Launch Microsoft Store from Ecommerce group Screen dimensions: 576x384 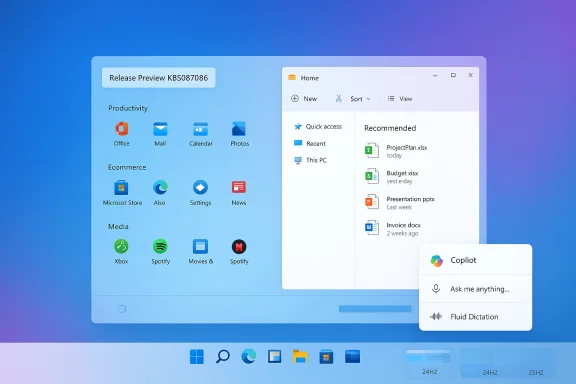click(121, 188)
